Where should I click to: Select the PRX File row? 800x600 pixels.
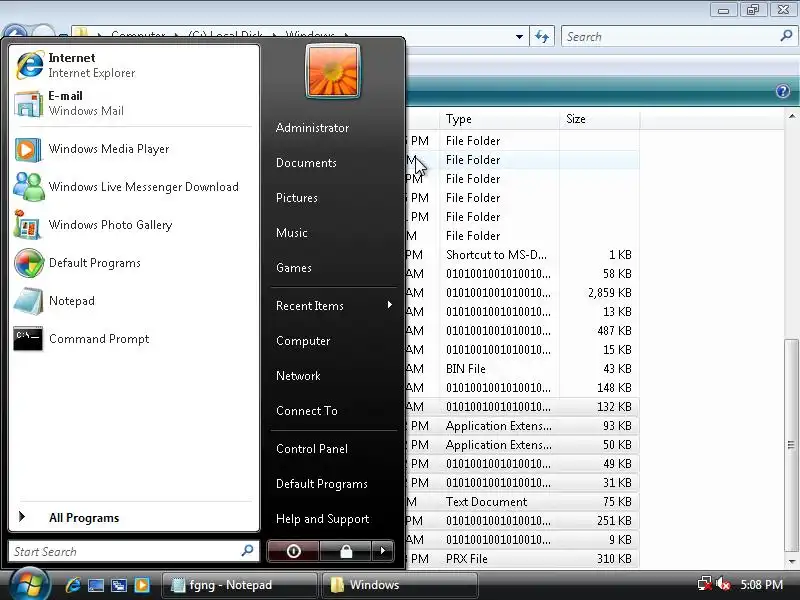coord(522,559)
